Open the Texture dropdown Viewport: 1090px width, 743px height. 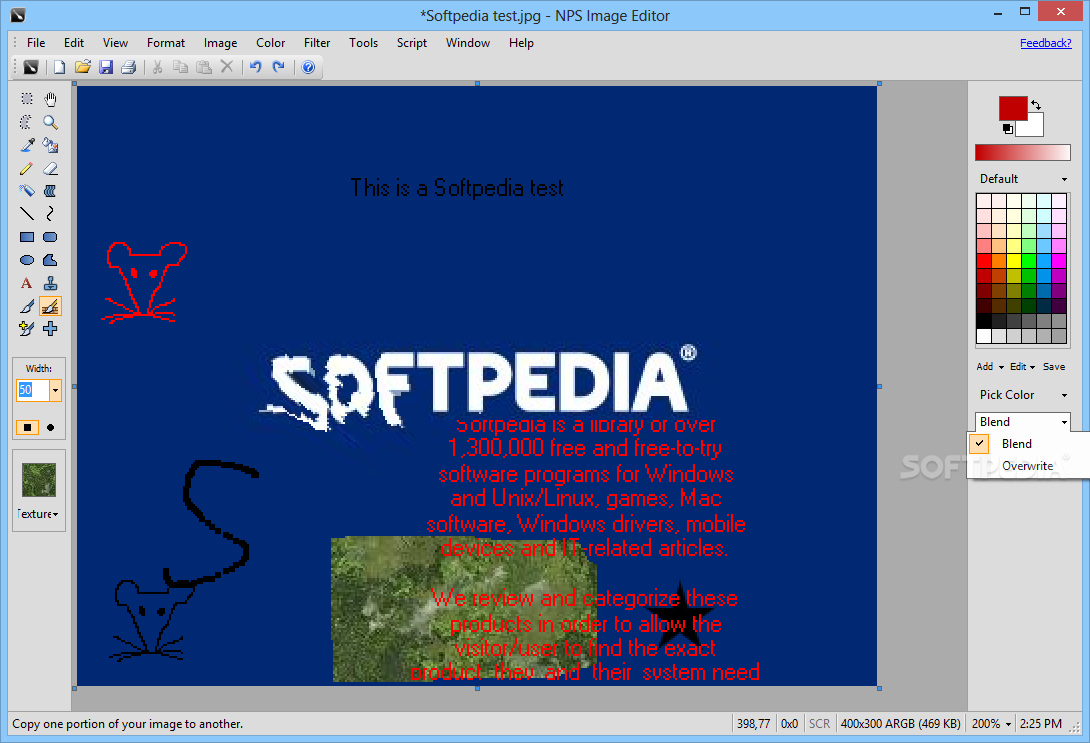coord(38,514)
